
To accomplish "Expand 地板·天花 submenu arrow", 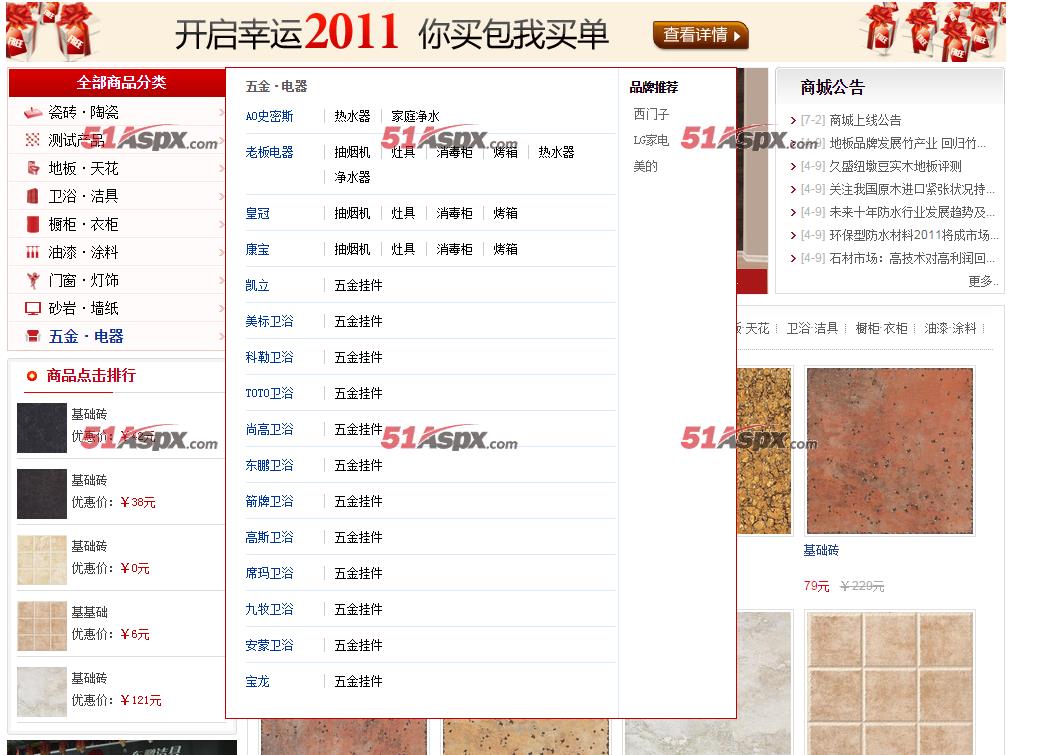I will click(x=221, y=168).
